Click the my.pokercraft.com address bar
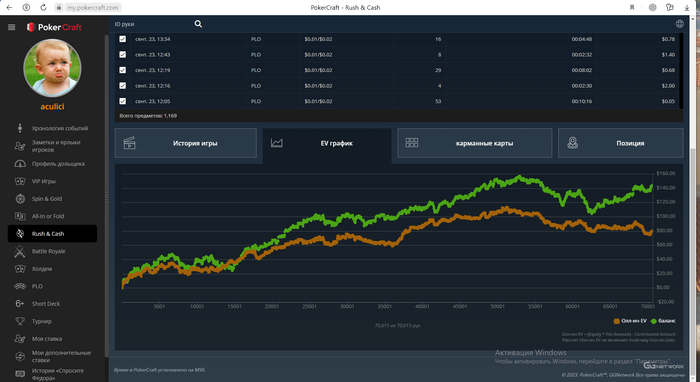Screen dimensions: 700x382 pos(93,8)
